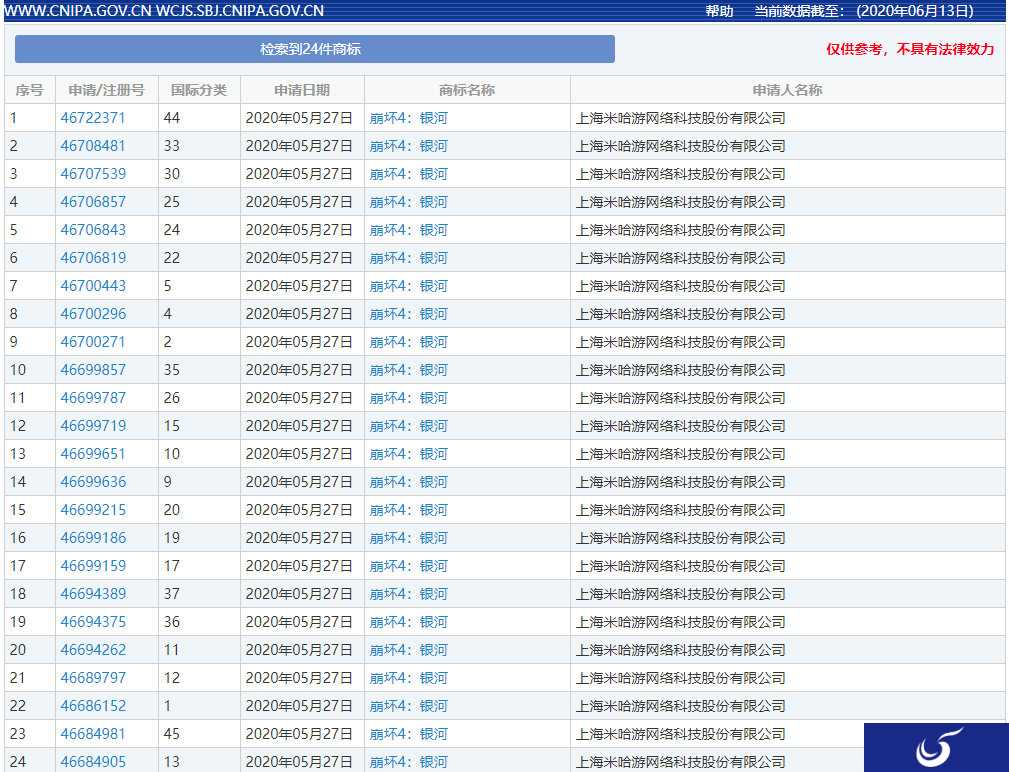Open registration number 46700271
Image resolution: width=1009 pixels, height=772 pixels.
point(93,342)
